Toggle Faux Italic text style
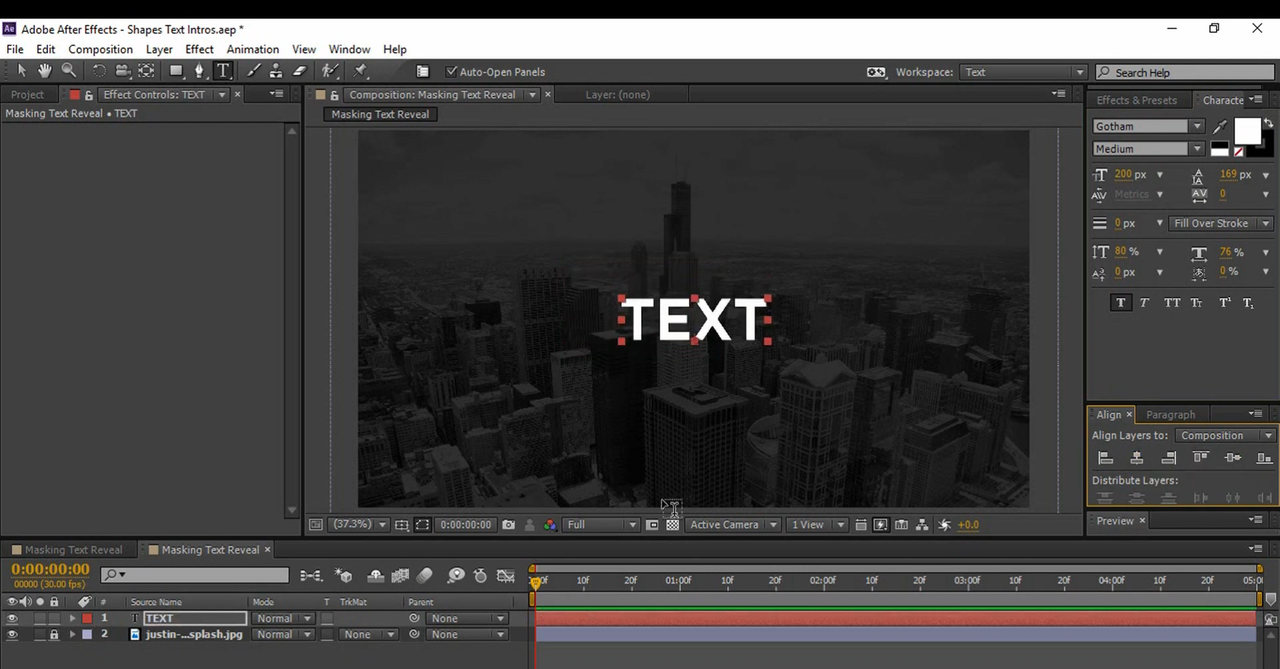Viewport: 1280px width, 669px height. click(x=1145, y=302)
